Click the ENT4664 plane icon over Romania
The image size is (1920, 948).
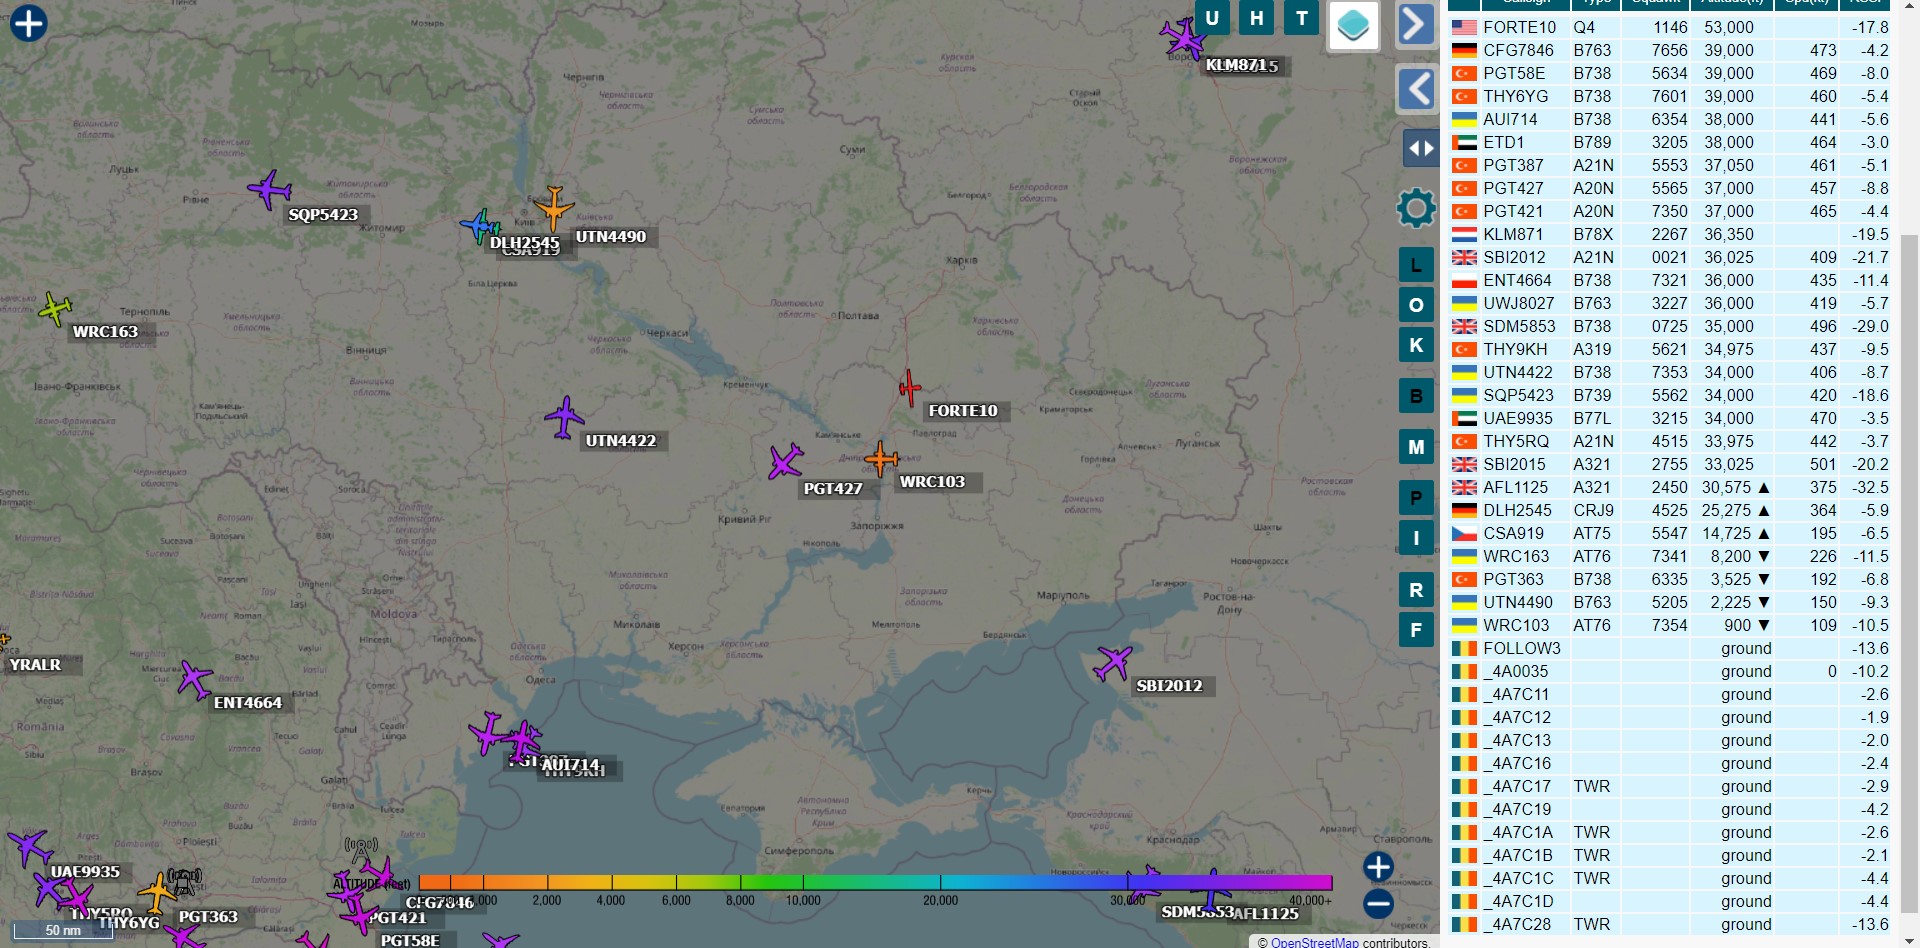195,679
